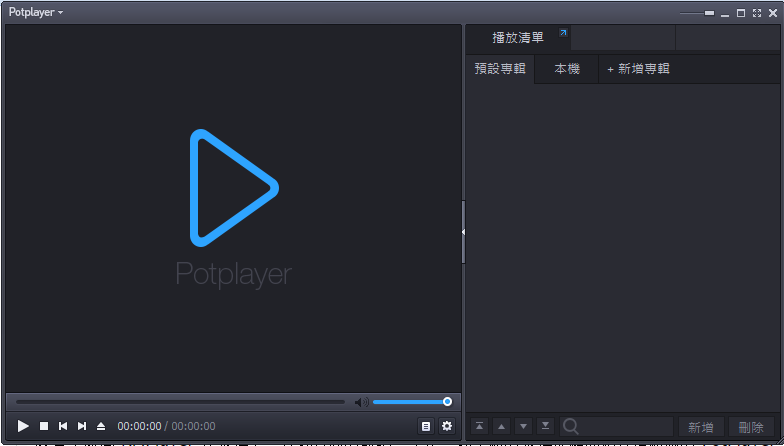Image resolution: width=784 pixels, height=446 pixels.
Task: Toggle the playlist panel icon
Action: pyautogui.click(x=426, y=426)
